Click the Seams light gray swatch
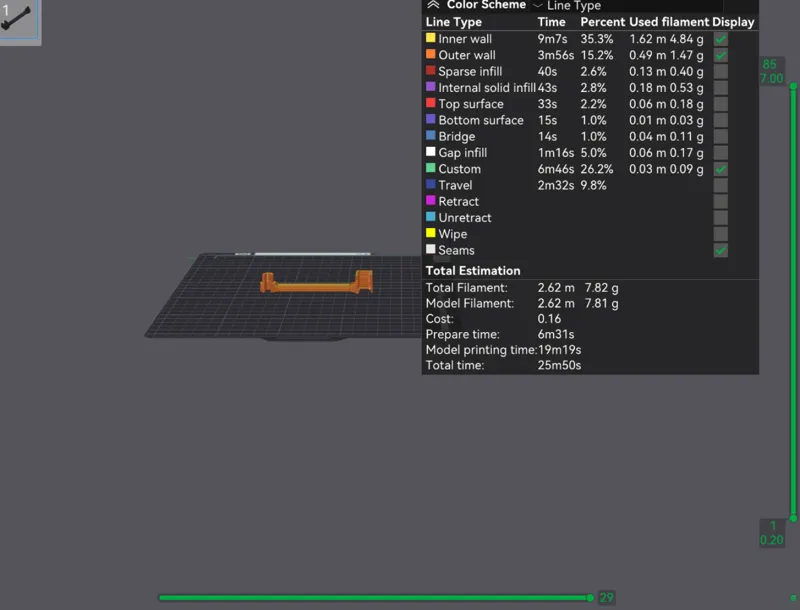 pyautogui.click(x=431, y=249)
